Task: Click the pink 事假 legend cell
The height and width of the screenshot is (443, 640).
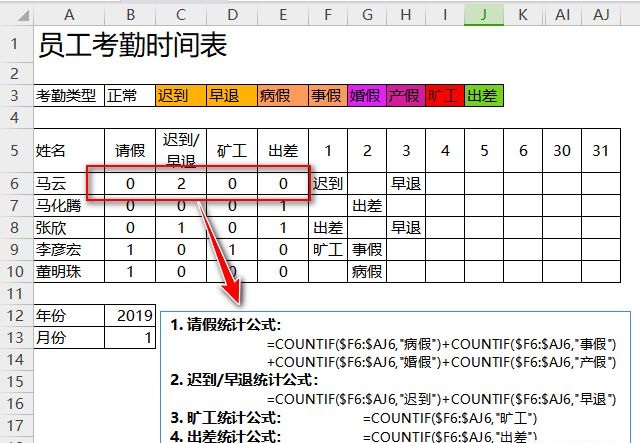Action: 327,96
